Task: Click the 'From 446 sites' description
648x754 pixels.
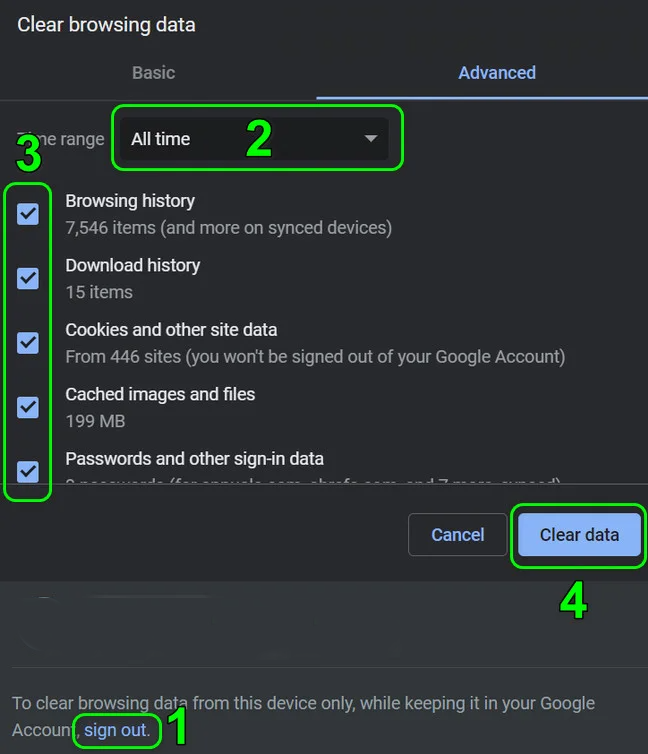Action: pyautogui.click(x=315, y=357)
